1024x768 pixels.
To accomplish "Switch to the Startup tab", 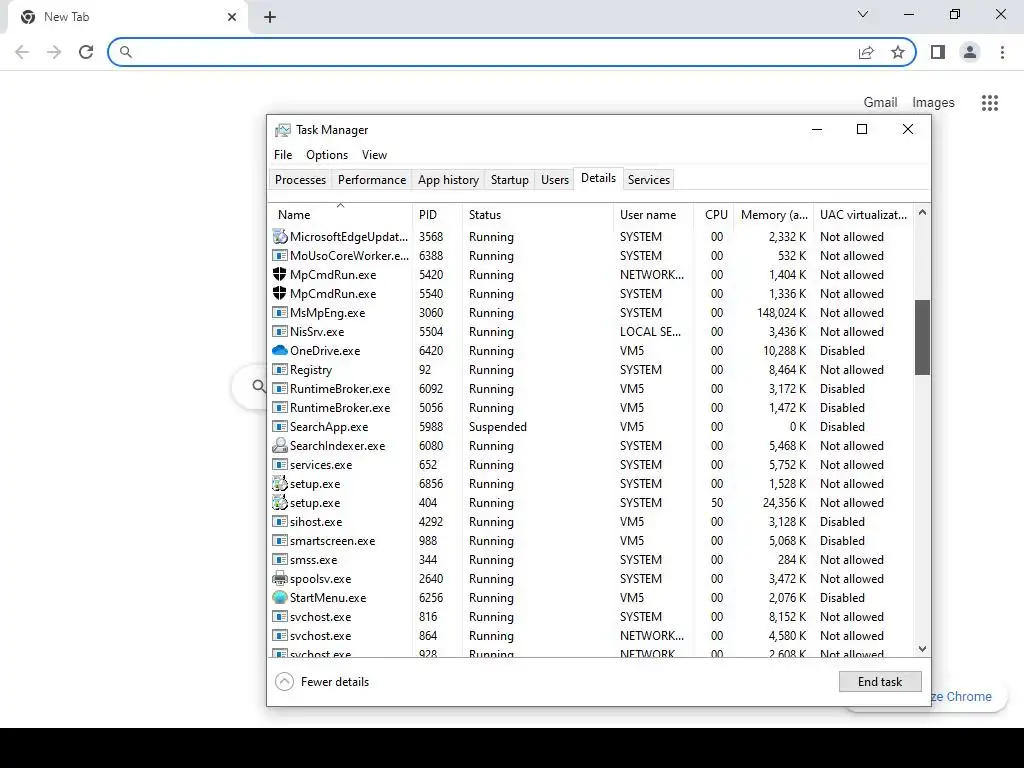I will point(509,180).
